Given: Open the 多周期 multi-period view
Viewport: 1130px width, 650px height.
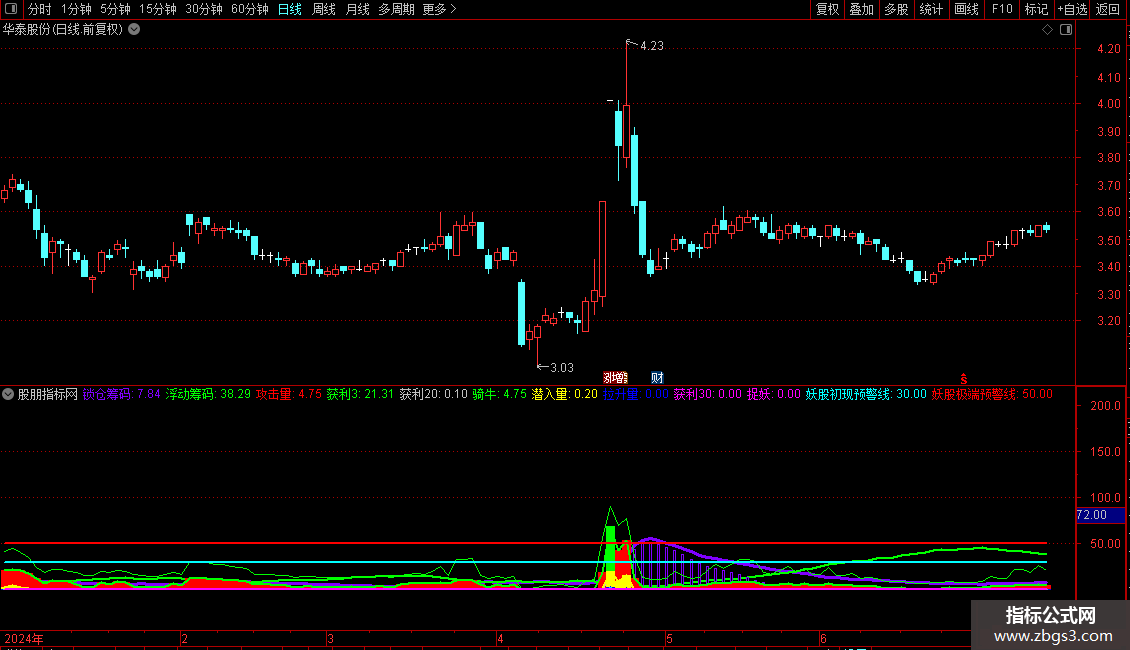Looking at the screenshot, I should pos(396,9).
